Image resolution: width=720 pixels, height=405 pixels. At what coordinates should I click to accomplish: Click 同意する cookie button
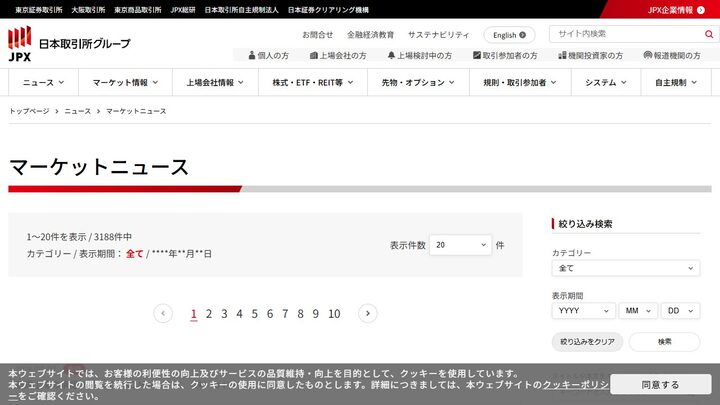click(660, 384)
